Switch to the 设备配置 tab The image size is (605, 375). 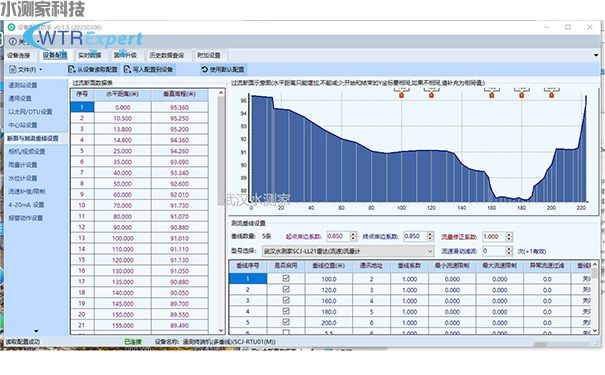coord(55,55)
